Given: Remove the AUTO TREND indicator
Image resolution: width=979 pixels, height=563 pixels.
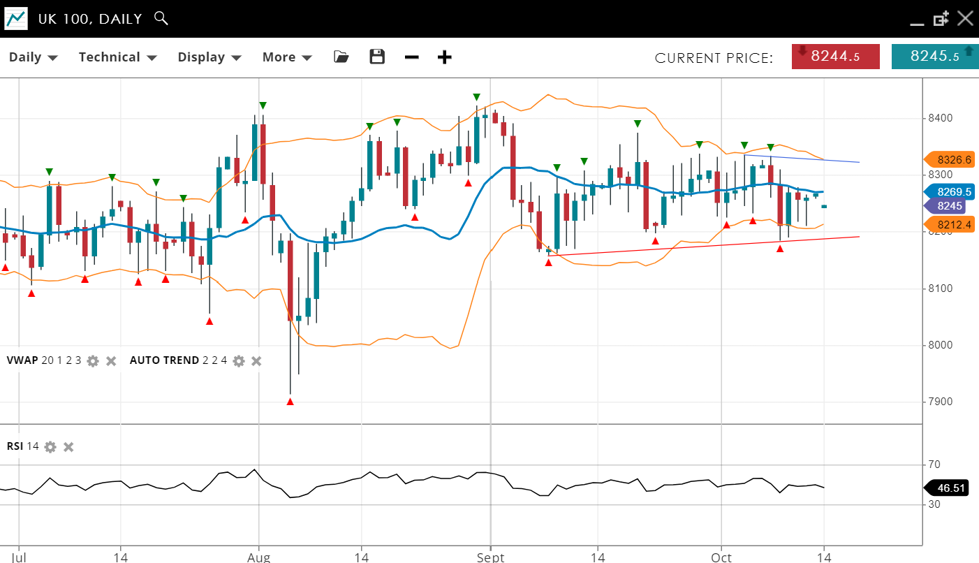Looking at the screenshot, I should click(x=256, y=361).
